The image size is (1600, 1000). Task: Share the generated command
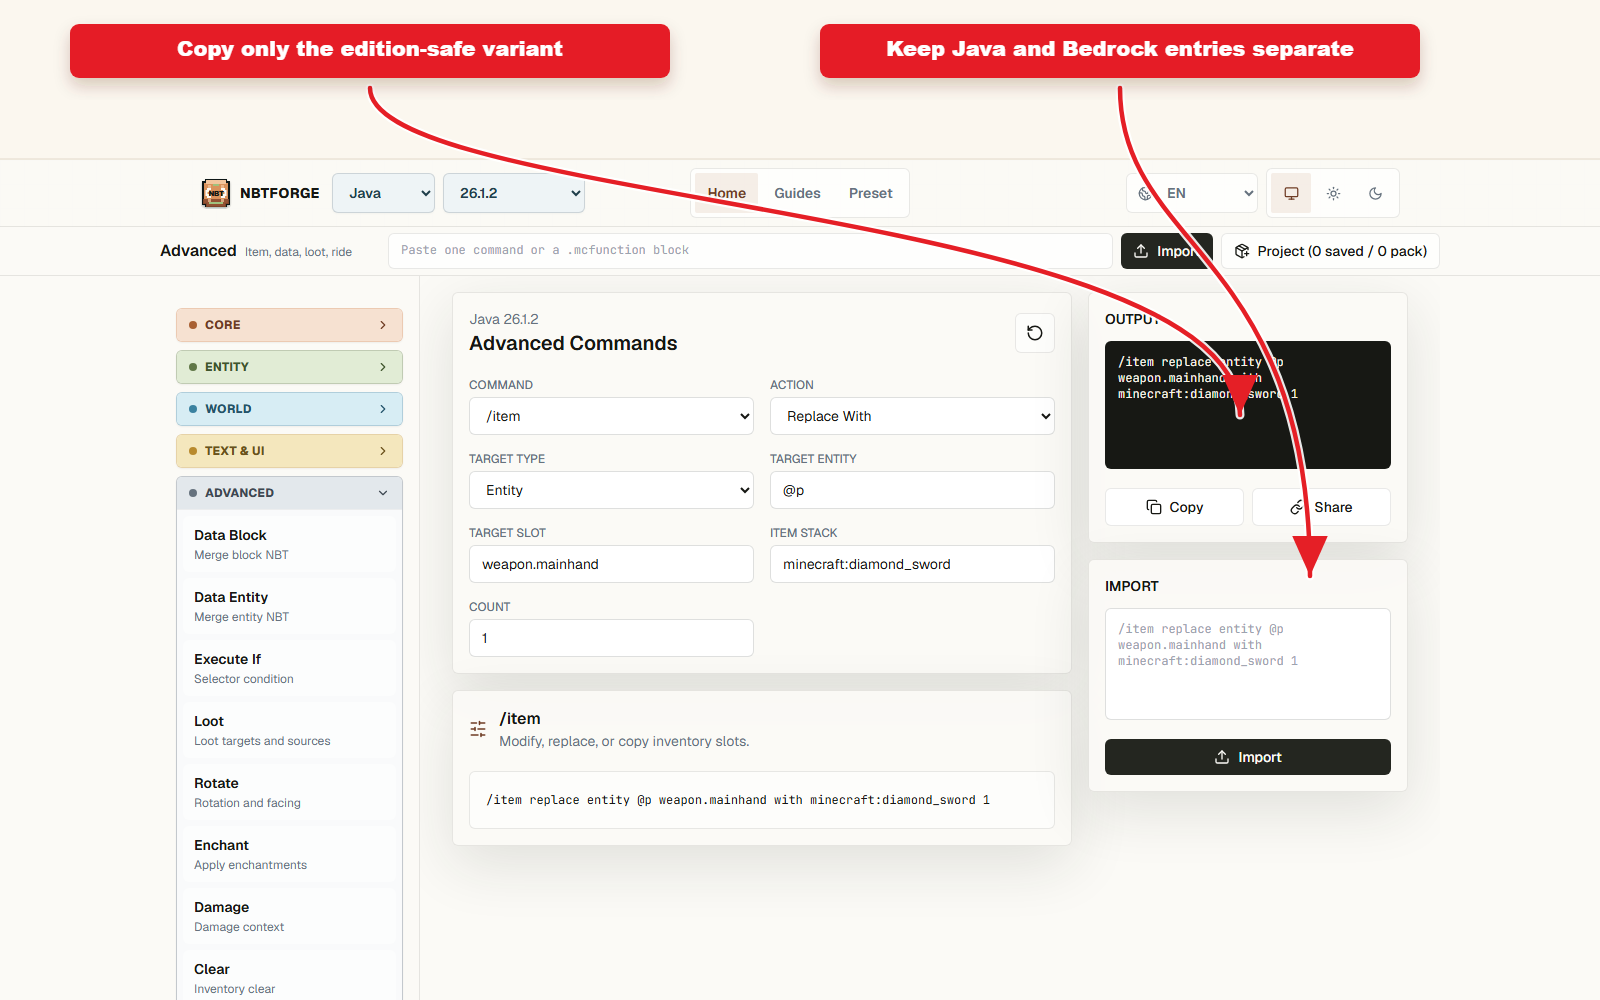(1321, 507)
